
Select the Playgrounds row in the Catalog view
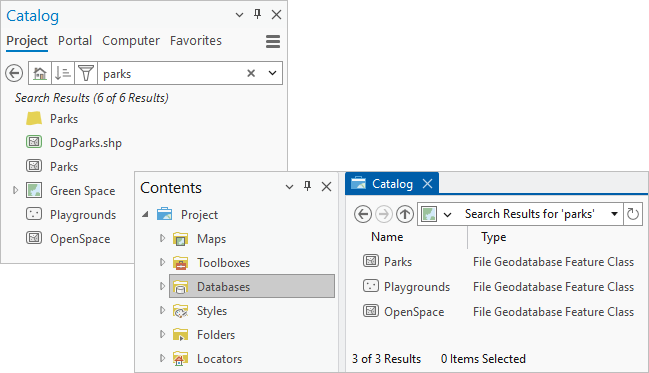click(498, 286)
